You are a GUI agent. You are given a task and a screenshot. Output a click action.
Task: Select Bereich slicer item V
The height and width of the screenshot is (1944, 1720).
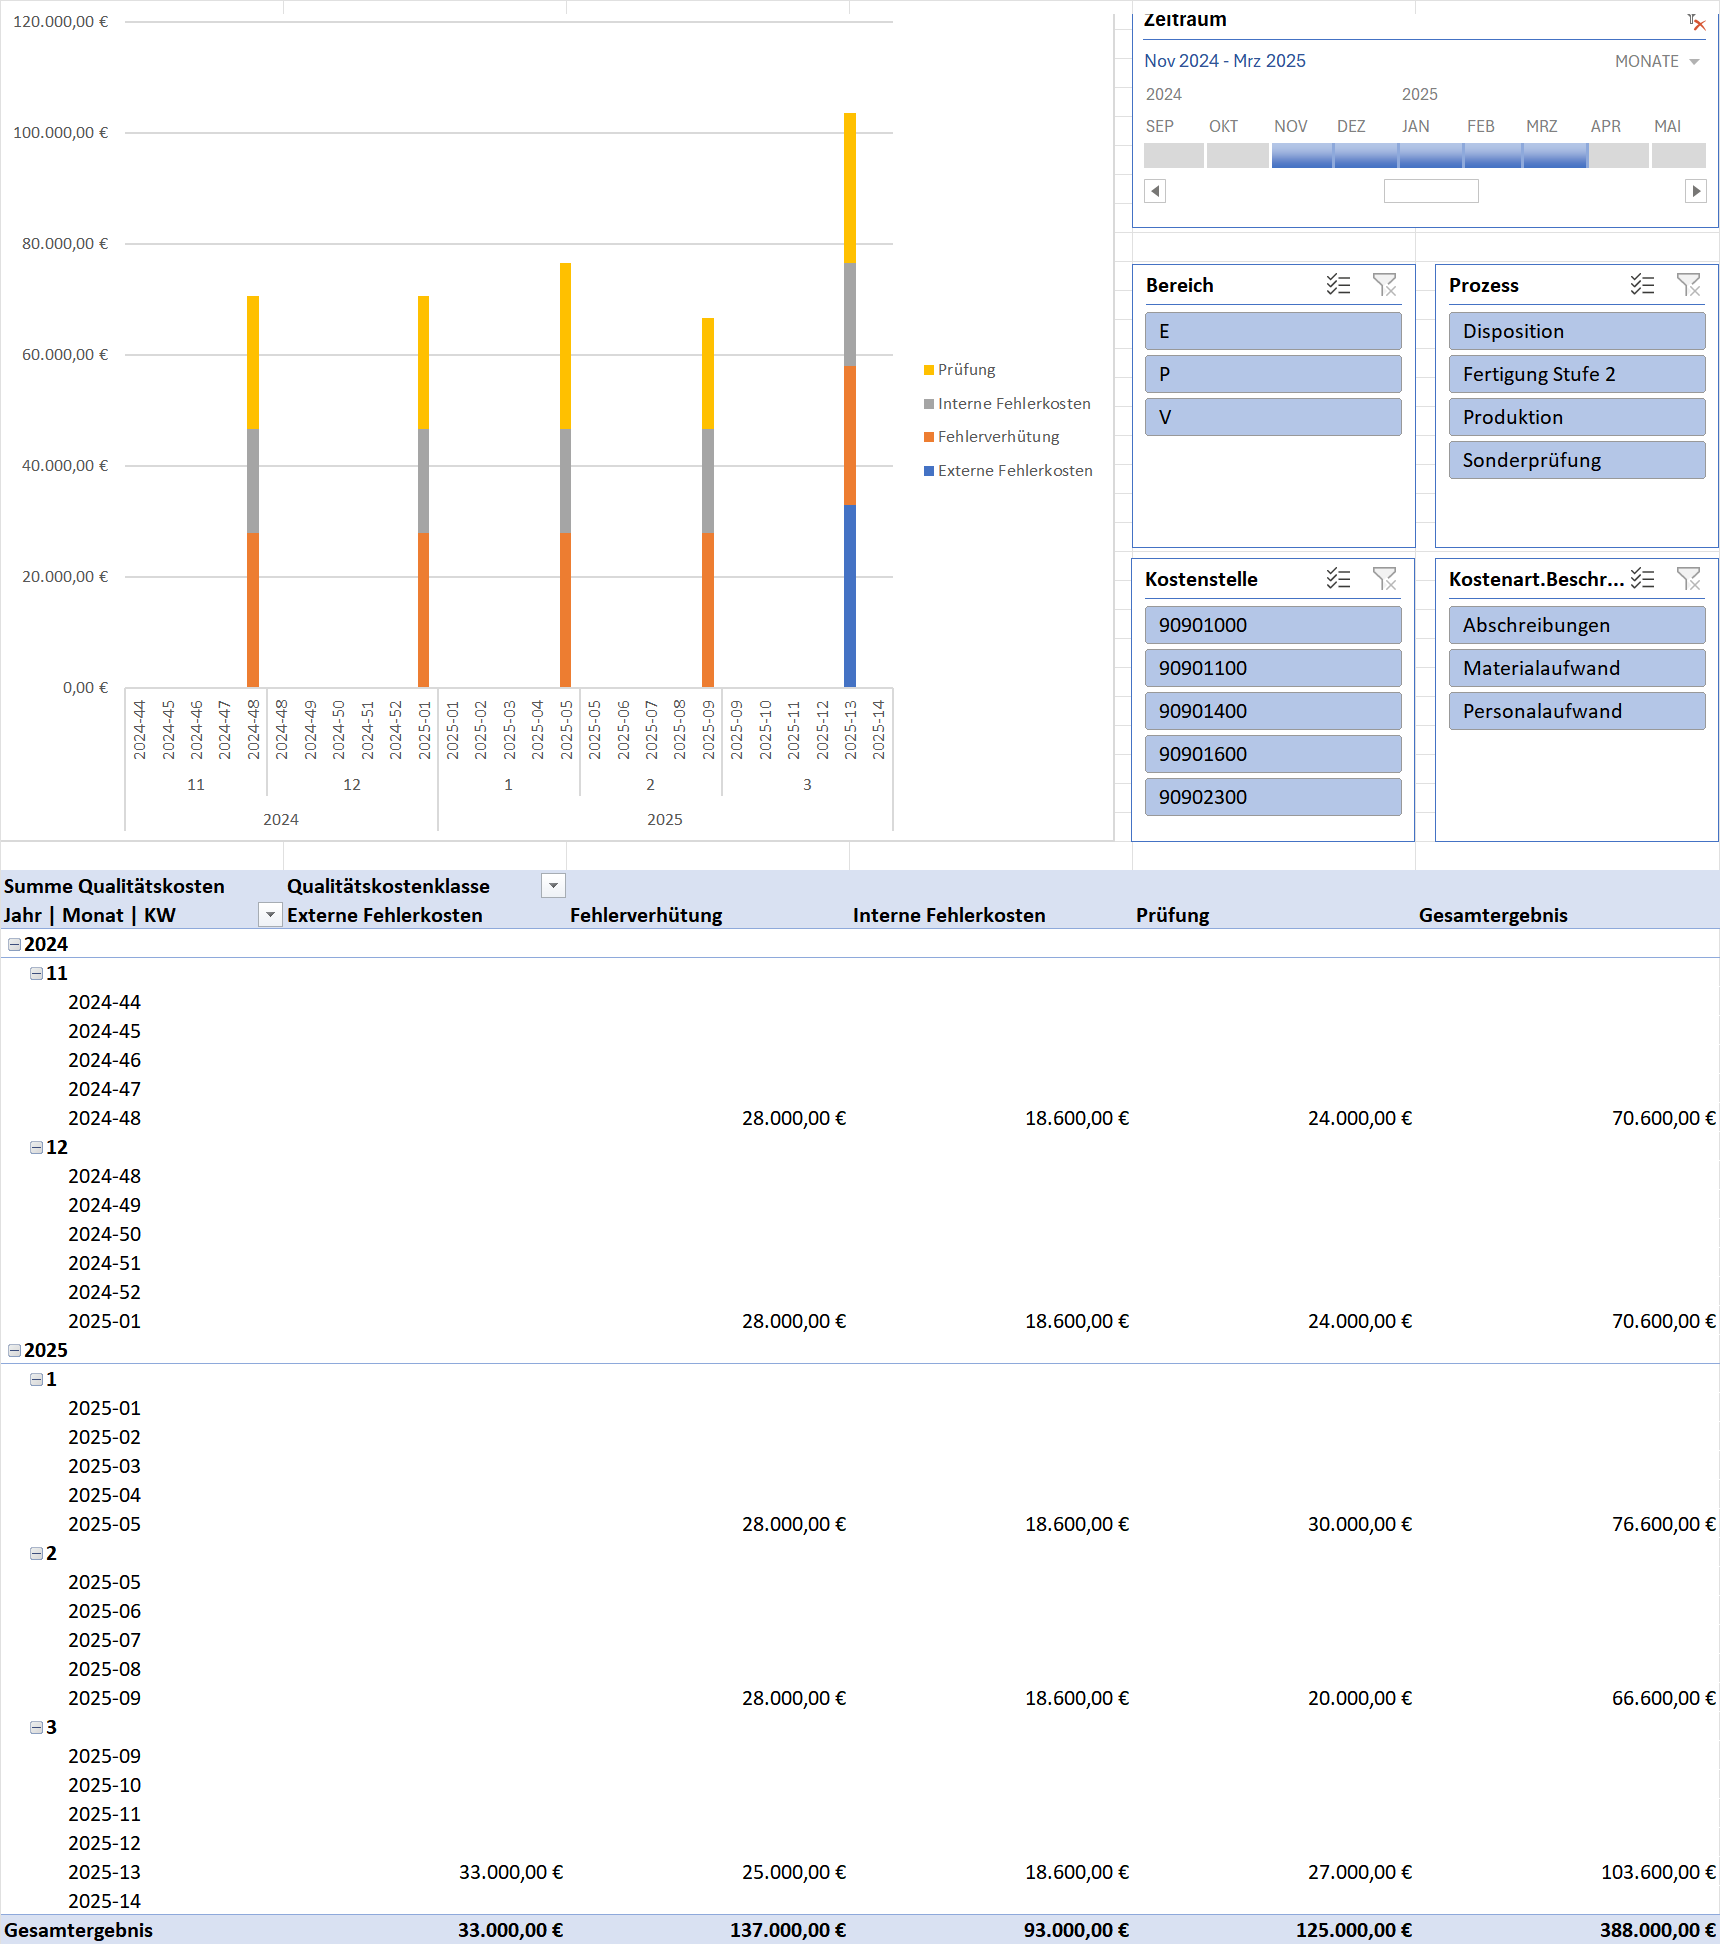[1273, 417]
